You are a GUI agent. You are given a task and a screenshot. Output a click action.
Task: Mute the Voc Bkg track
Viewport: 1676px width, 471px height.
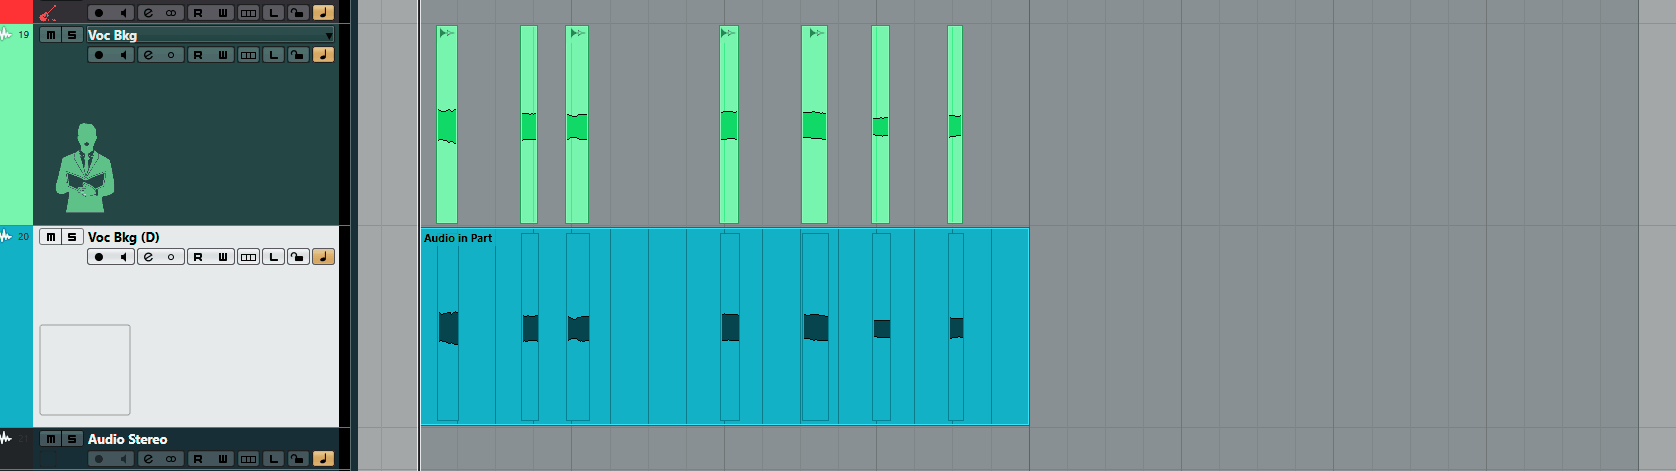point(51,35)
